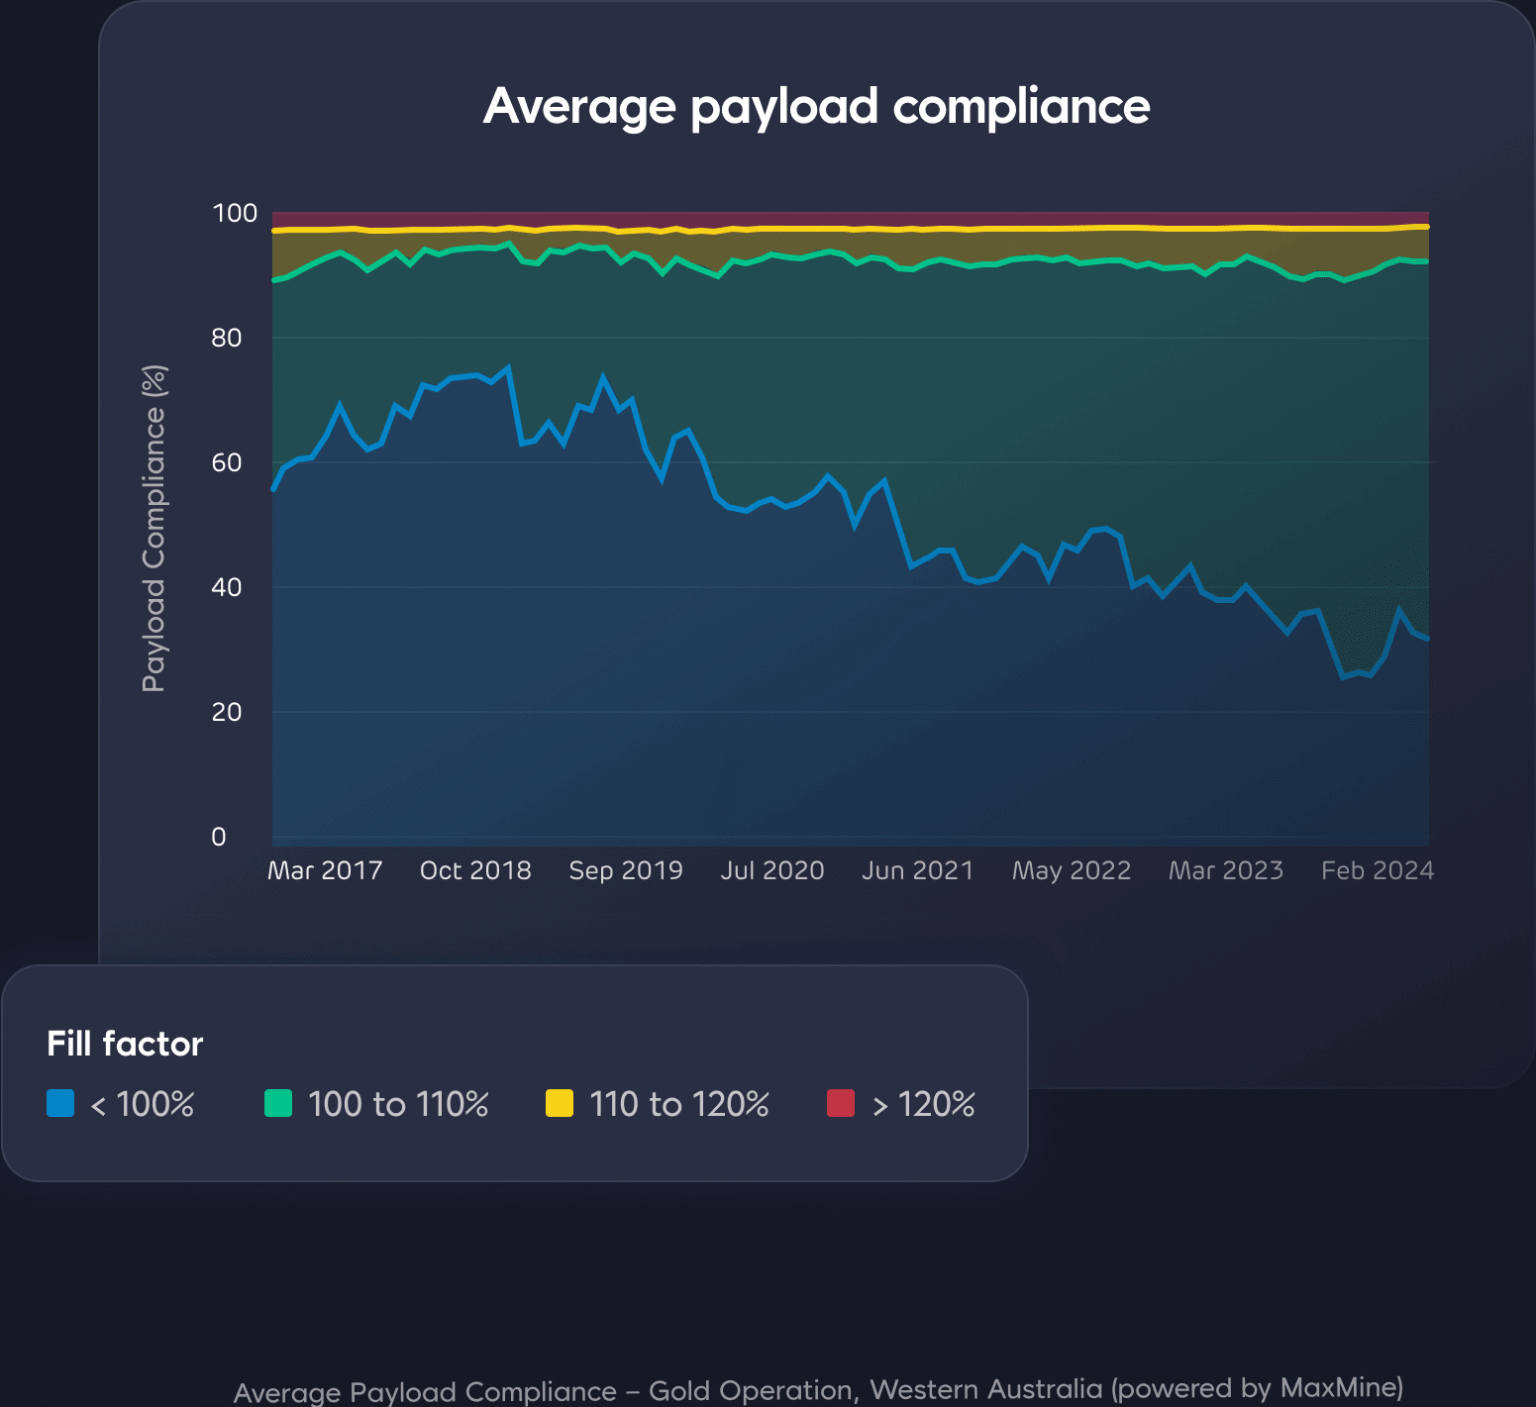The width and height of the screenshot is (1536, 1407).
Task: Click the blue '< 100%' legend swatch
Action: (x=60, y=1103)
